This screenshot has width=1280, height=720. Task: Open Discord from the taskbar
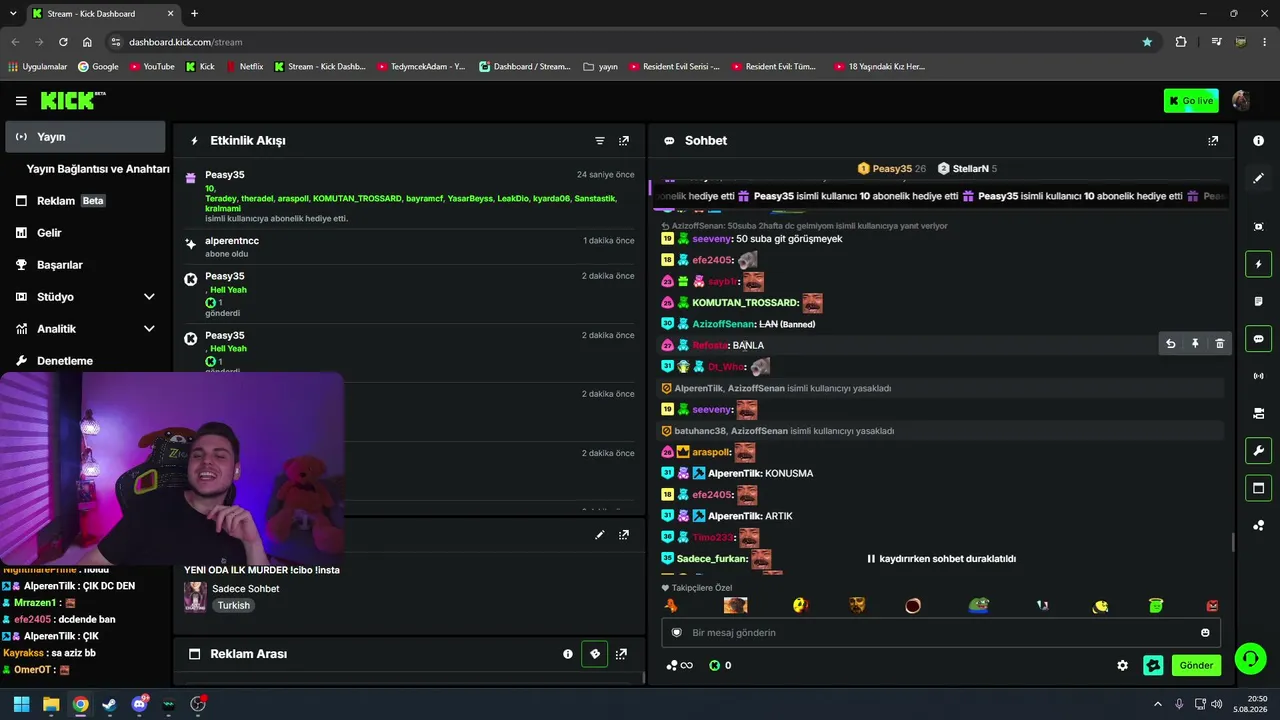139,704
